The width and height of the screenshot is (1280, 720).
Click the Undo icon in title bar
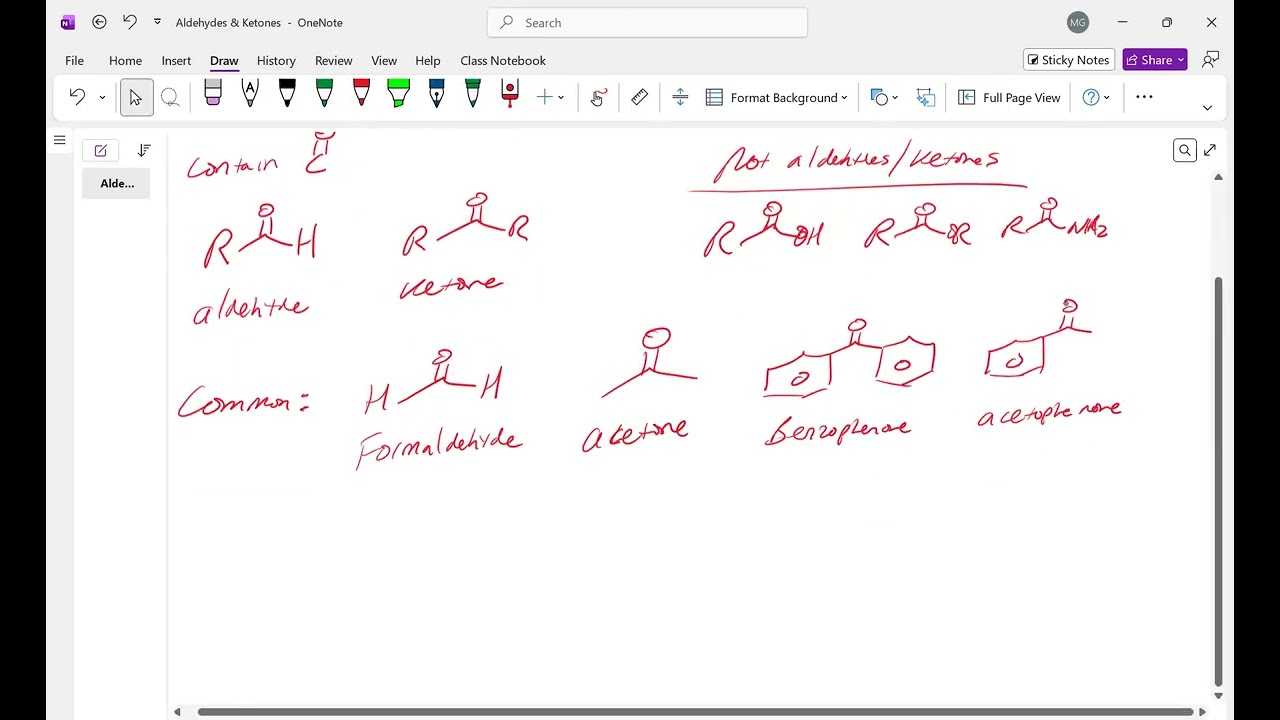click(129, 22)
